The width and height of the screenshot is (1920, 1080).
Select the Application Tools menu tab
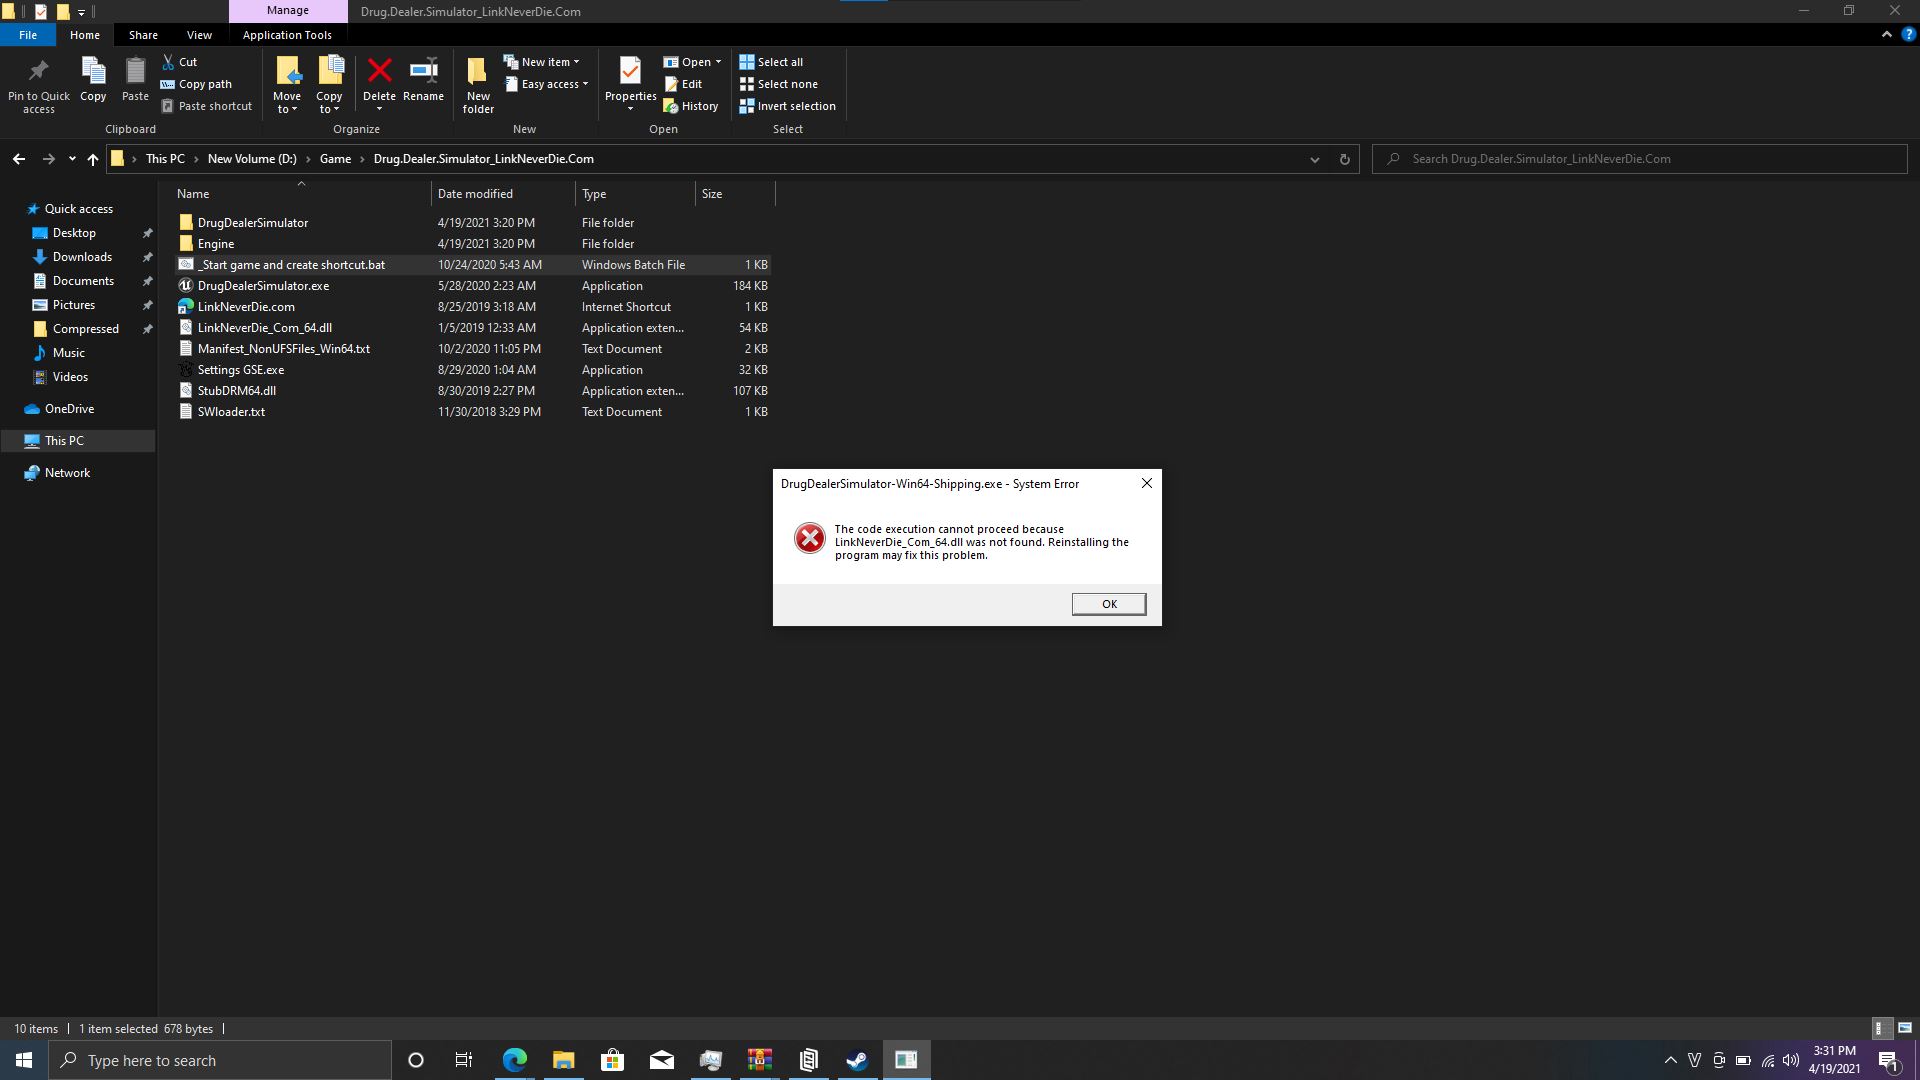coord(287,34)
